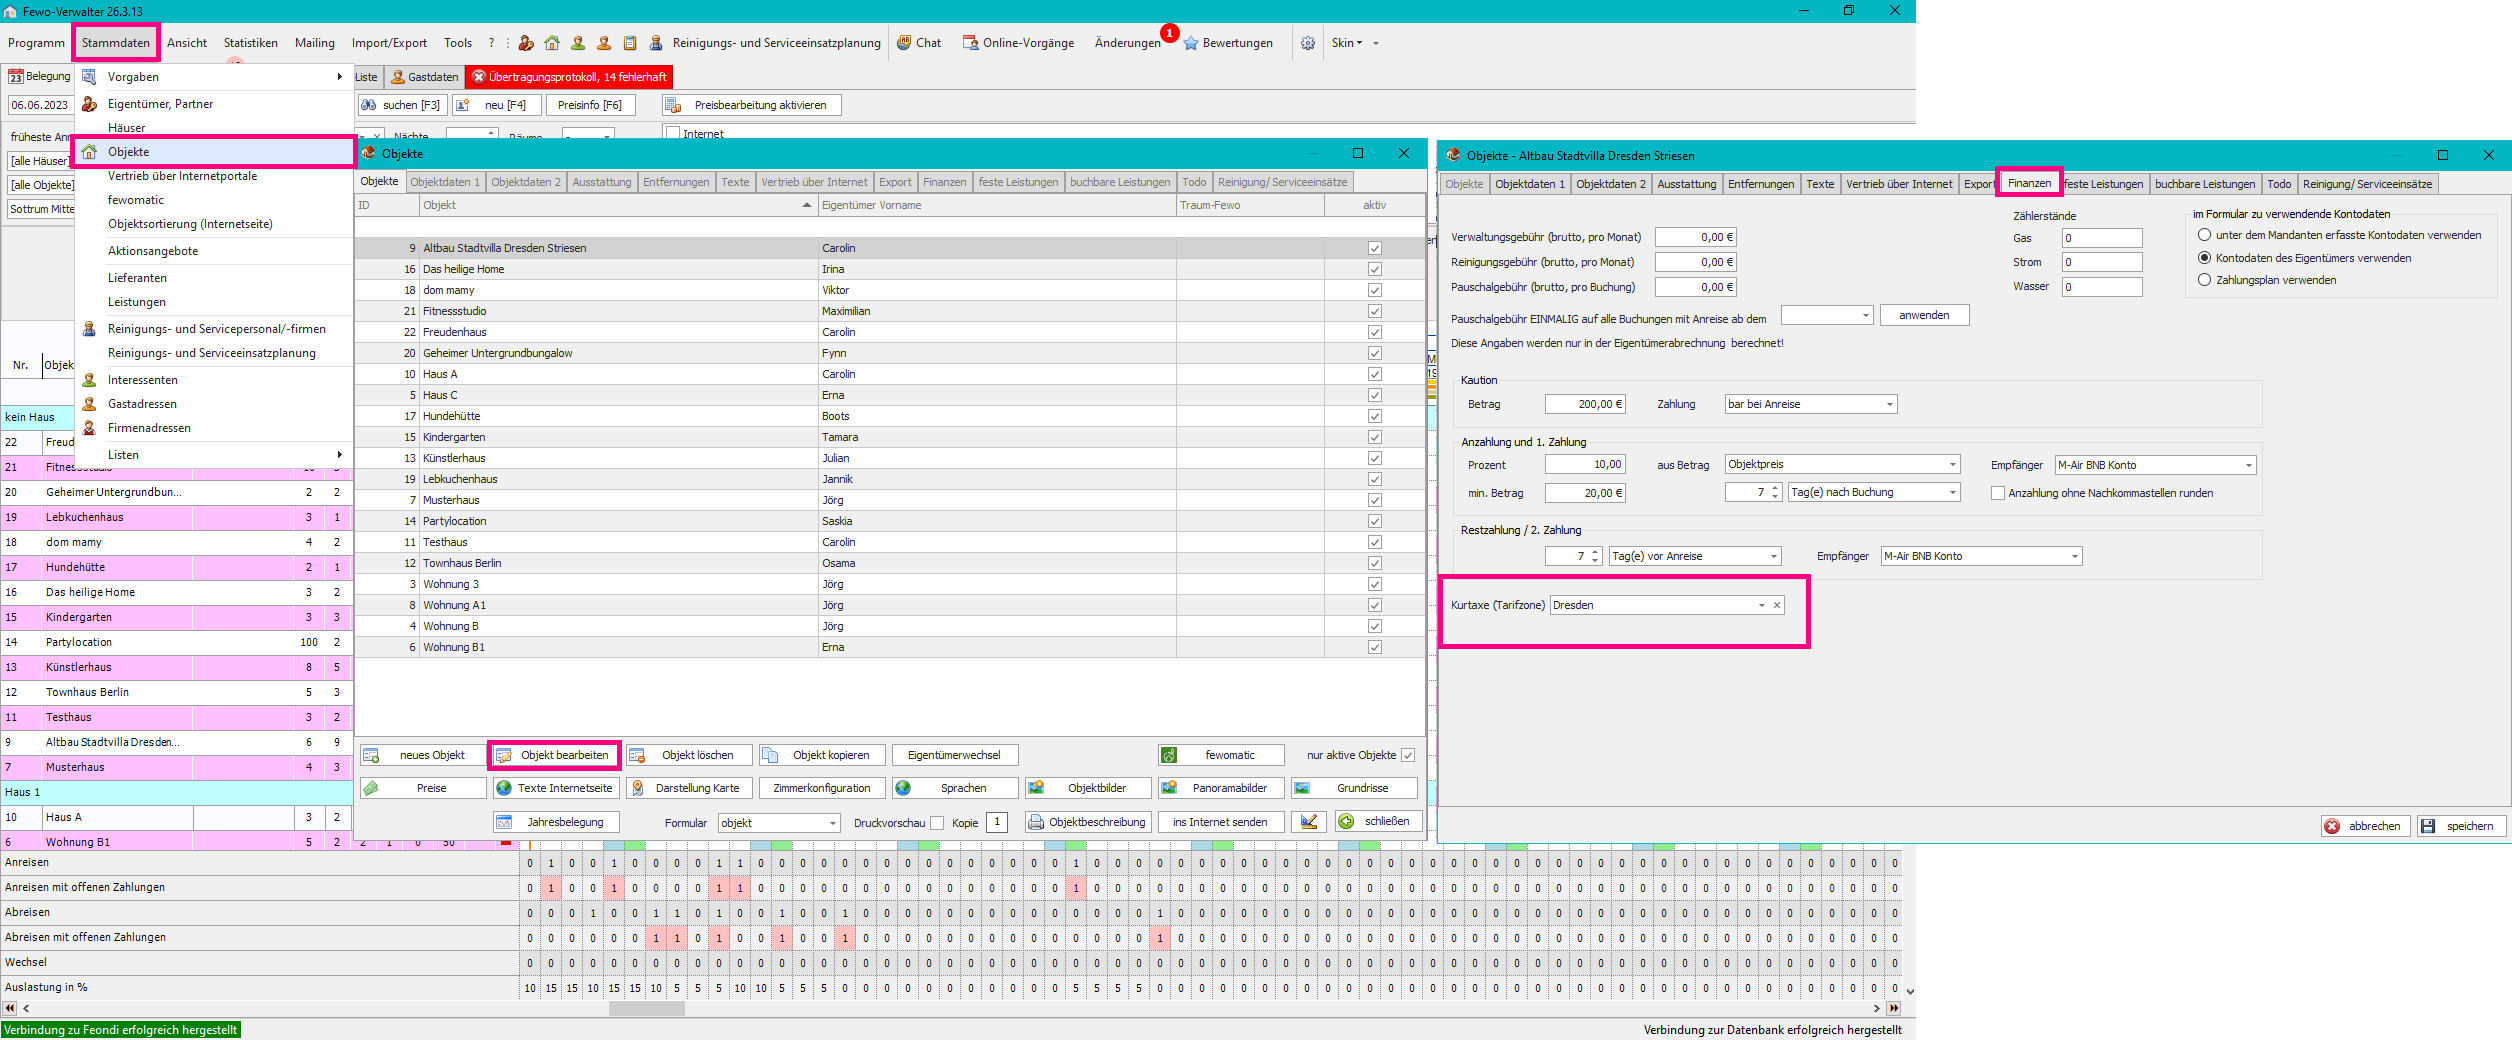Click 'speichern' in object editor
Viewport: 2512px width, 1040px height.
pos(2461,826)
